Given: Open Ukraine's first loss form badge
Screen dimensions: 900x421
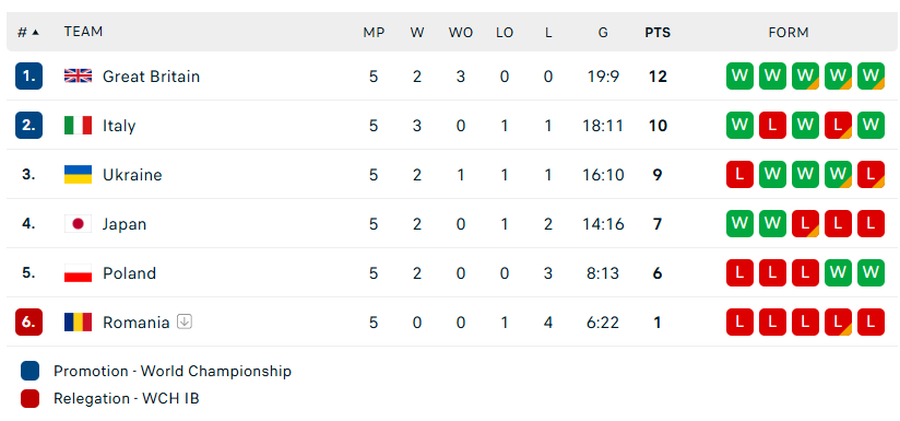Looking at the screenshot, I should (739, 174).
